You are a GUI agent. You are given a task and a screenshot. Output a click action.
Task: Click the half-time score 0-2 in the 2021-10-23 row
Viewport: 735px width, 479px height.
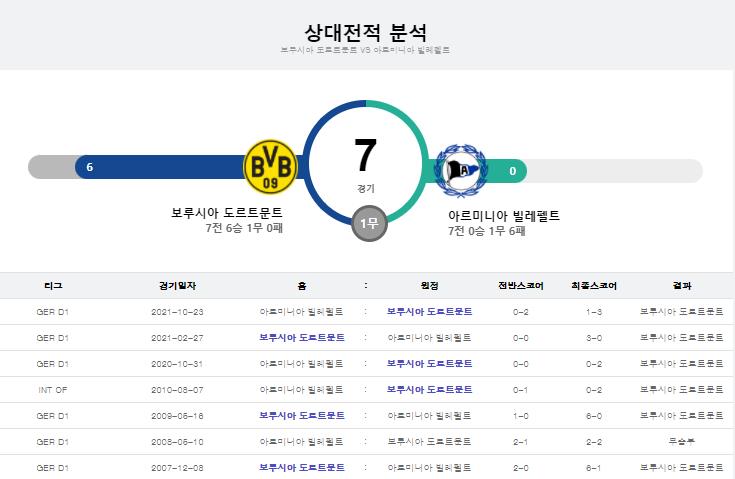click(521, 312)
